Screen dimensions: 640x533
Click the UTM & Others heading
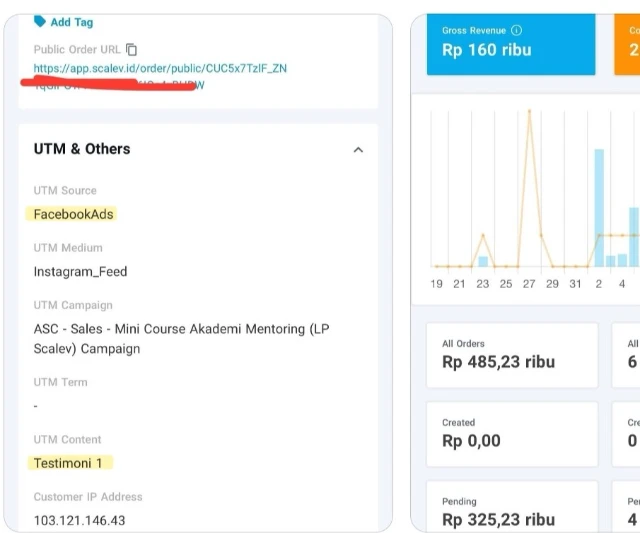click(x=82, y=149)
